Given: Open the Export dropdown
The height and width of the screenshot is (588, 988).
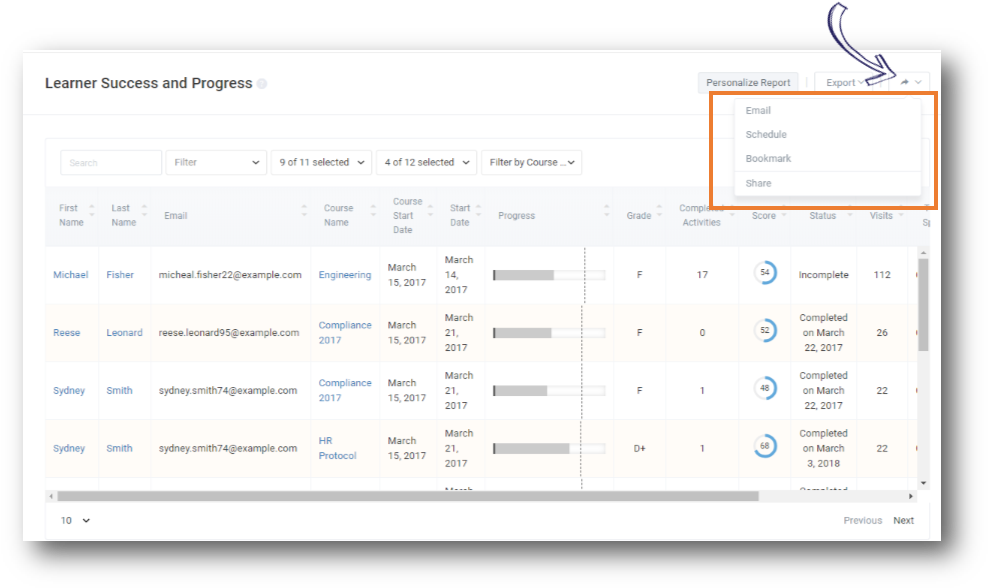Looking at the screenshot, I should 845,83.
